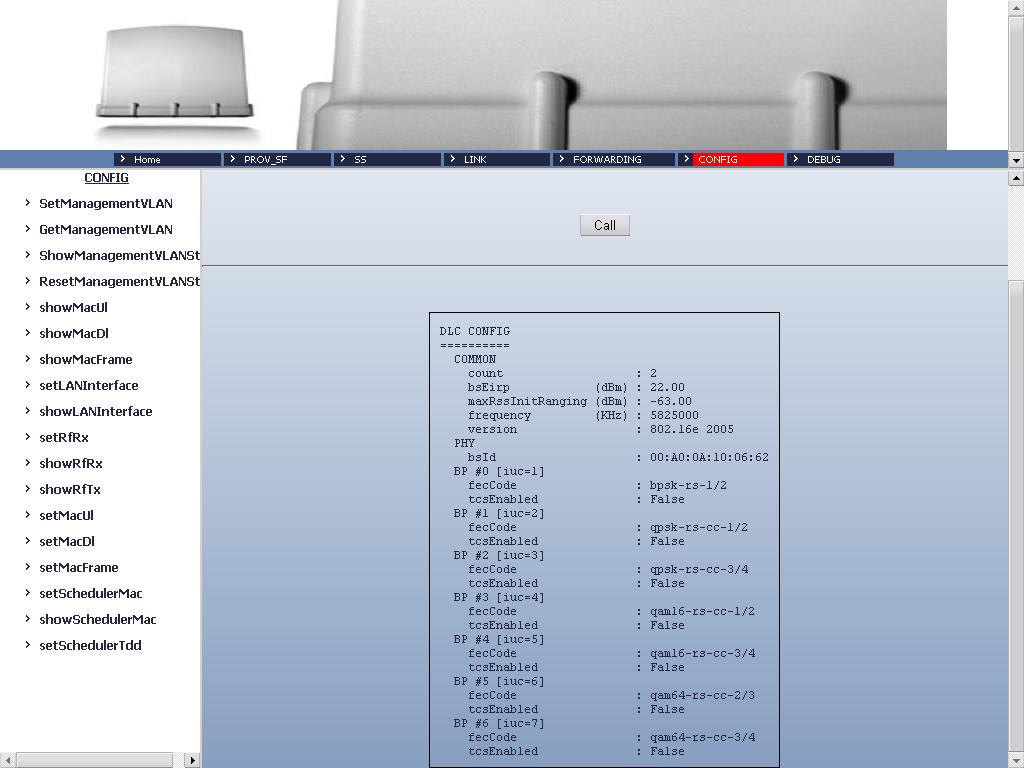Select the ShowManagementVLANSt sidebar link

120,255
